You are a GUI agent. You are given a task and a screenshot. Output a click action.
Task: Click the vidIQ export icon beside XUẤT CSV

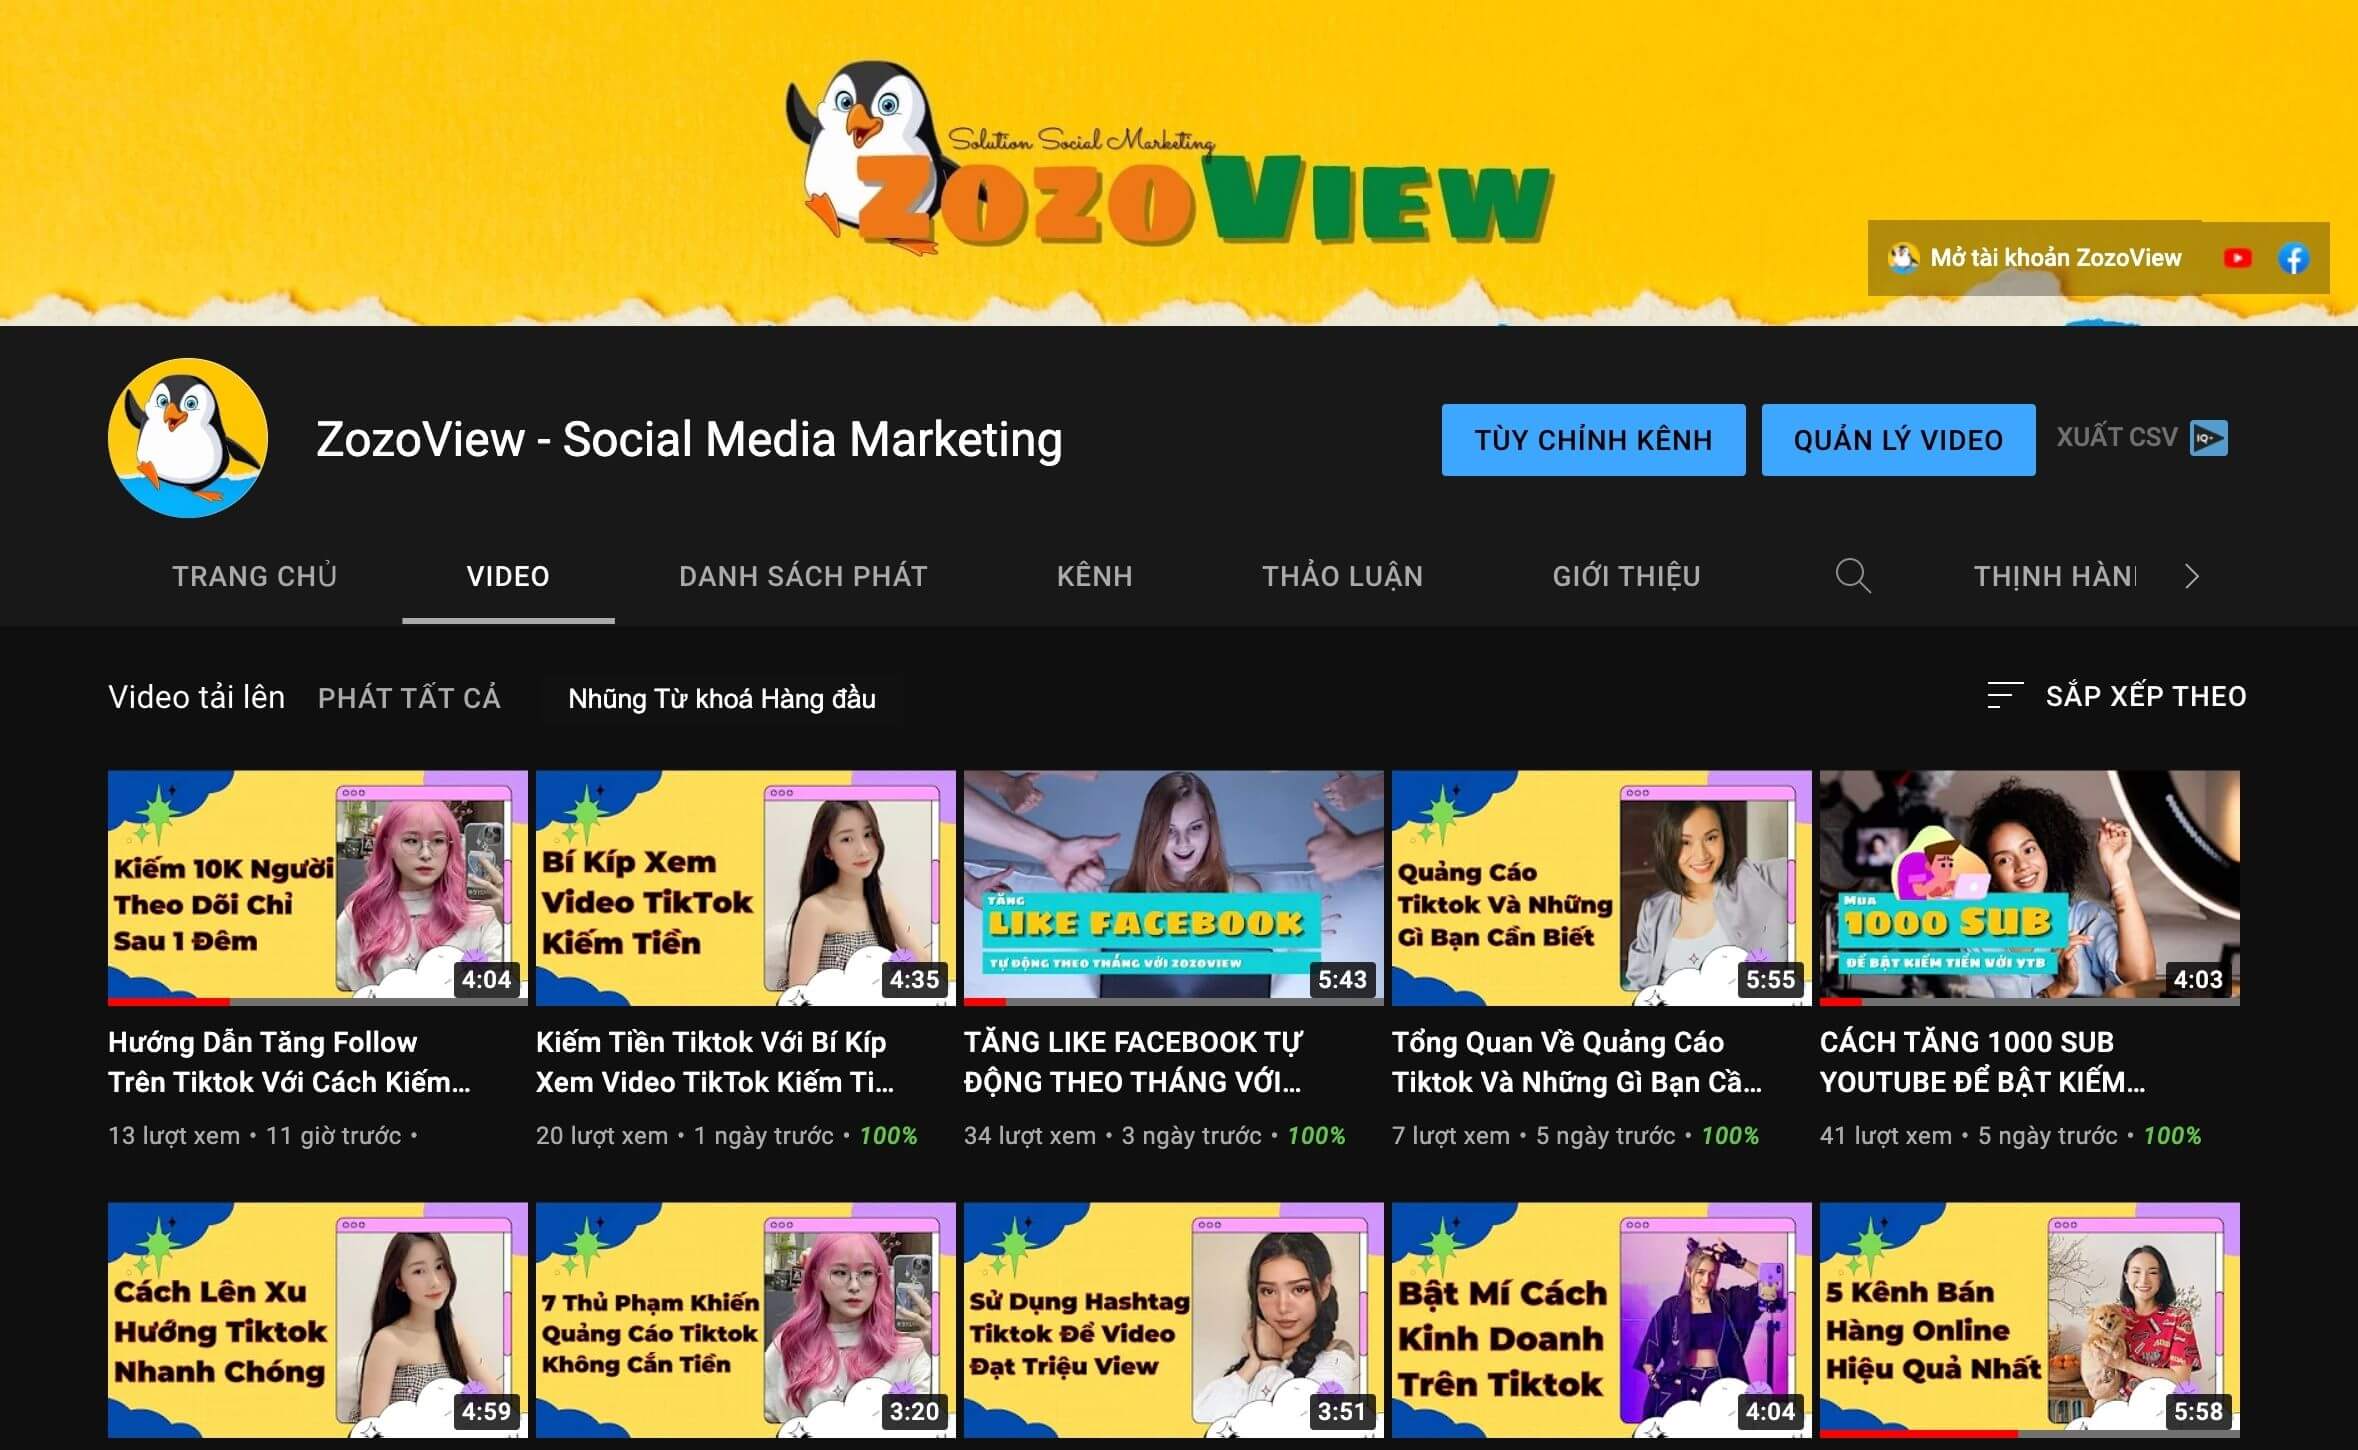click(2208, 438)
